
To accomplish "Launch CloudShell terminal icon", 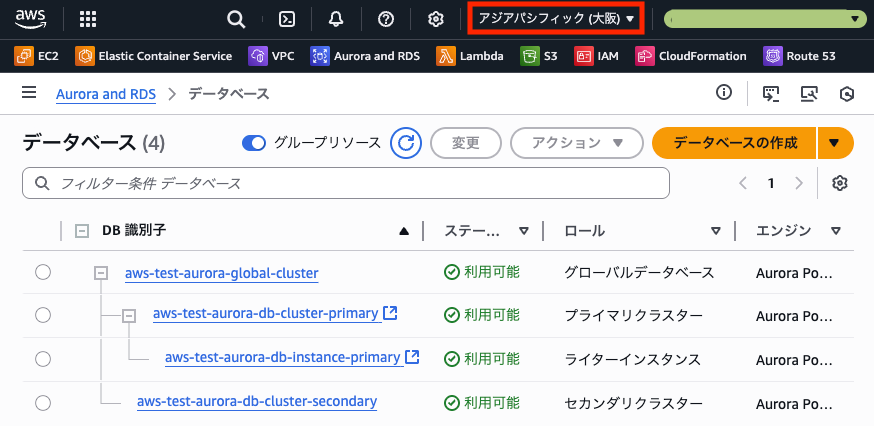I will coord(287,20).
